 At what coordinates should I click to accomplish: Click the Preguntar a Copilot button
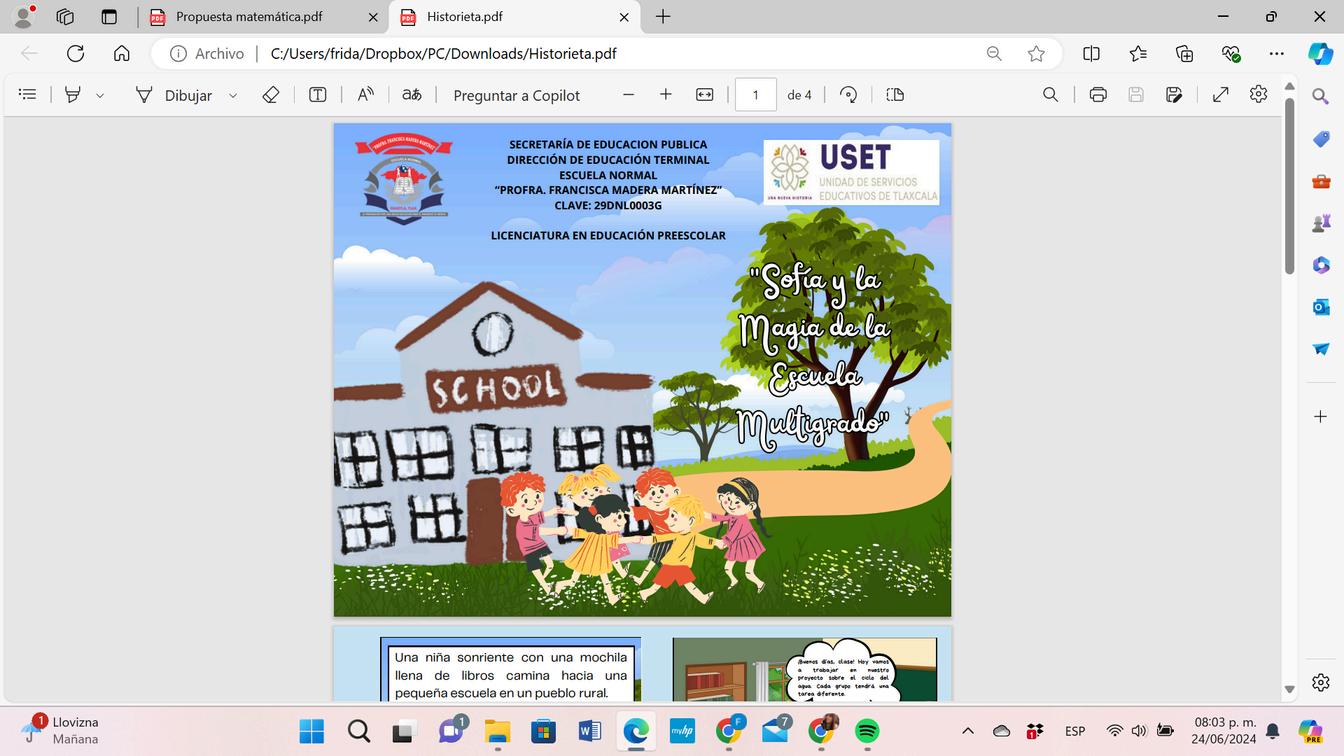[x=517, y=95]
